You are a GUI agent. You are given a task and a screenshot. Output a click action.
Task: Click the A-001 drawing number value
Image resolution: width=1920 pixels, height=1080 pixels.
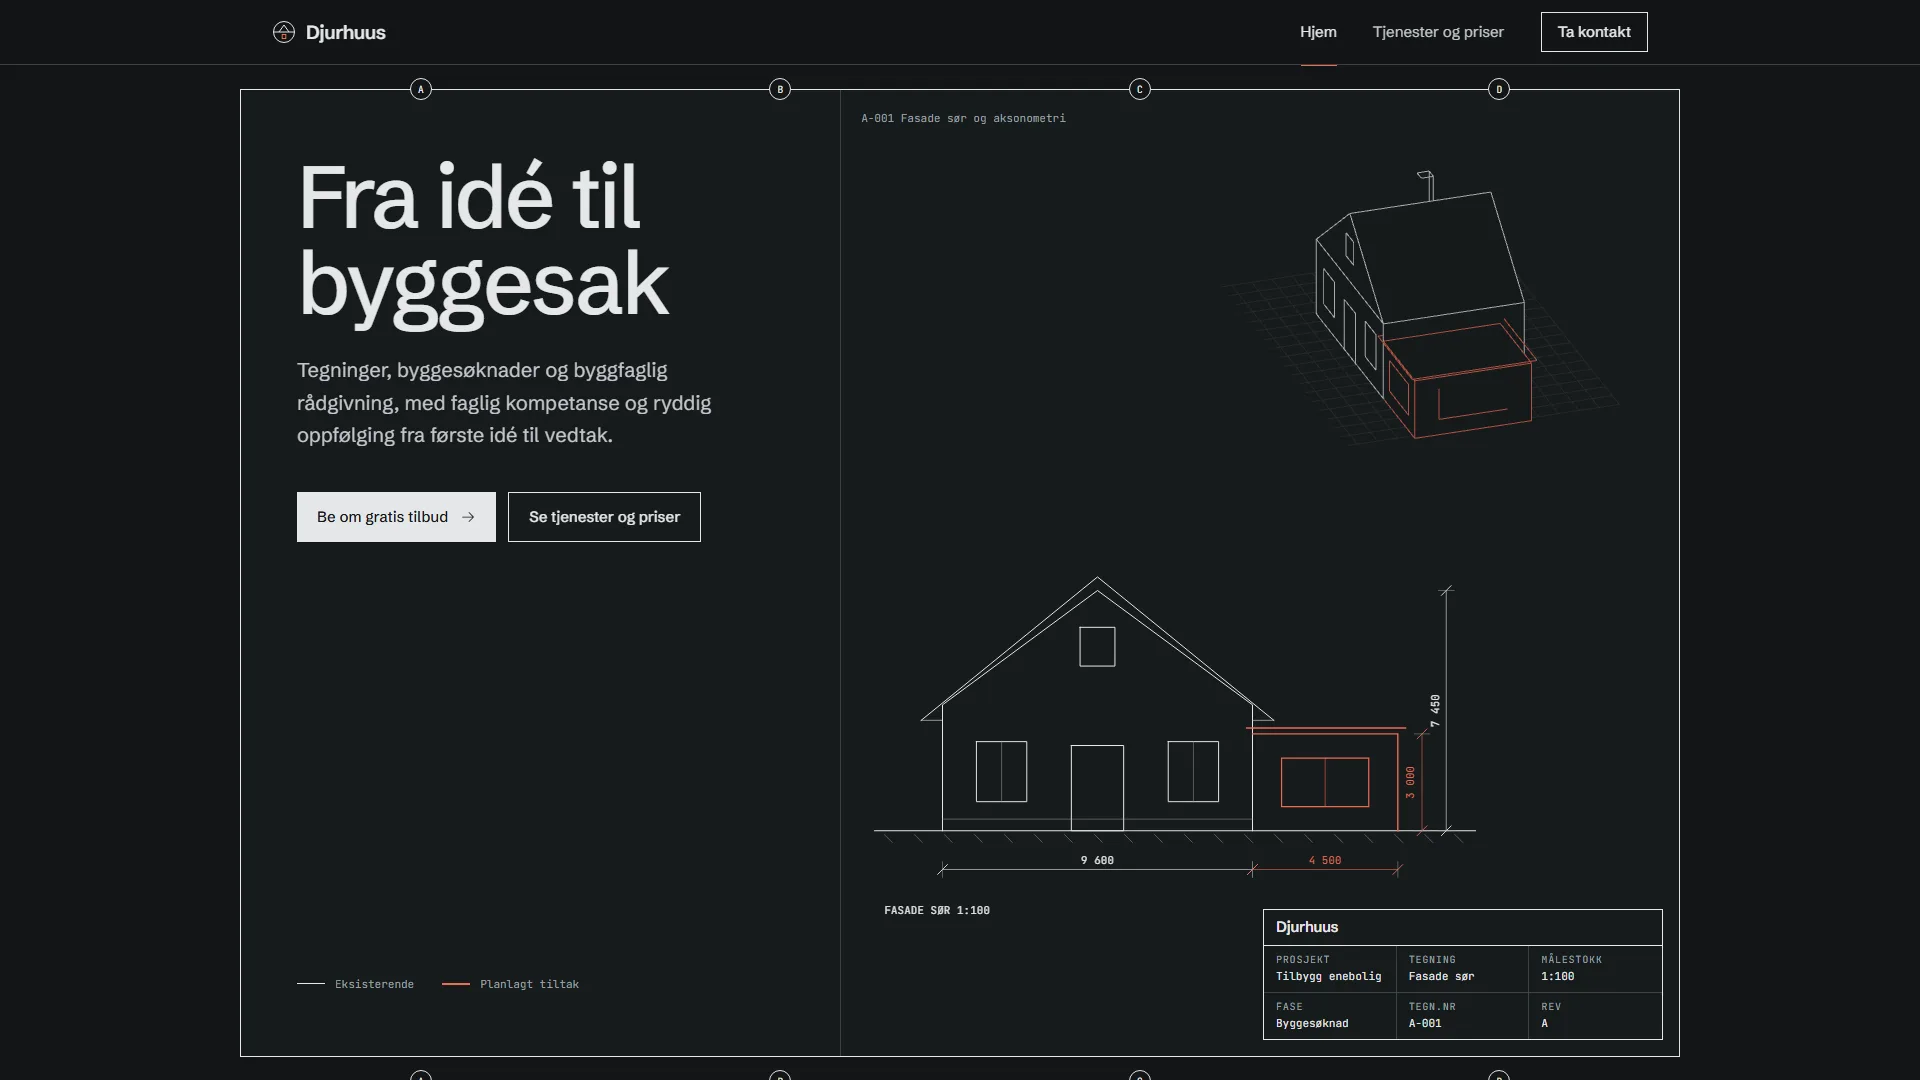1425,1023
